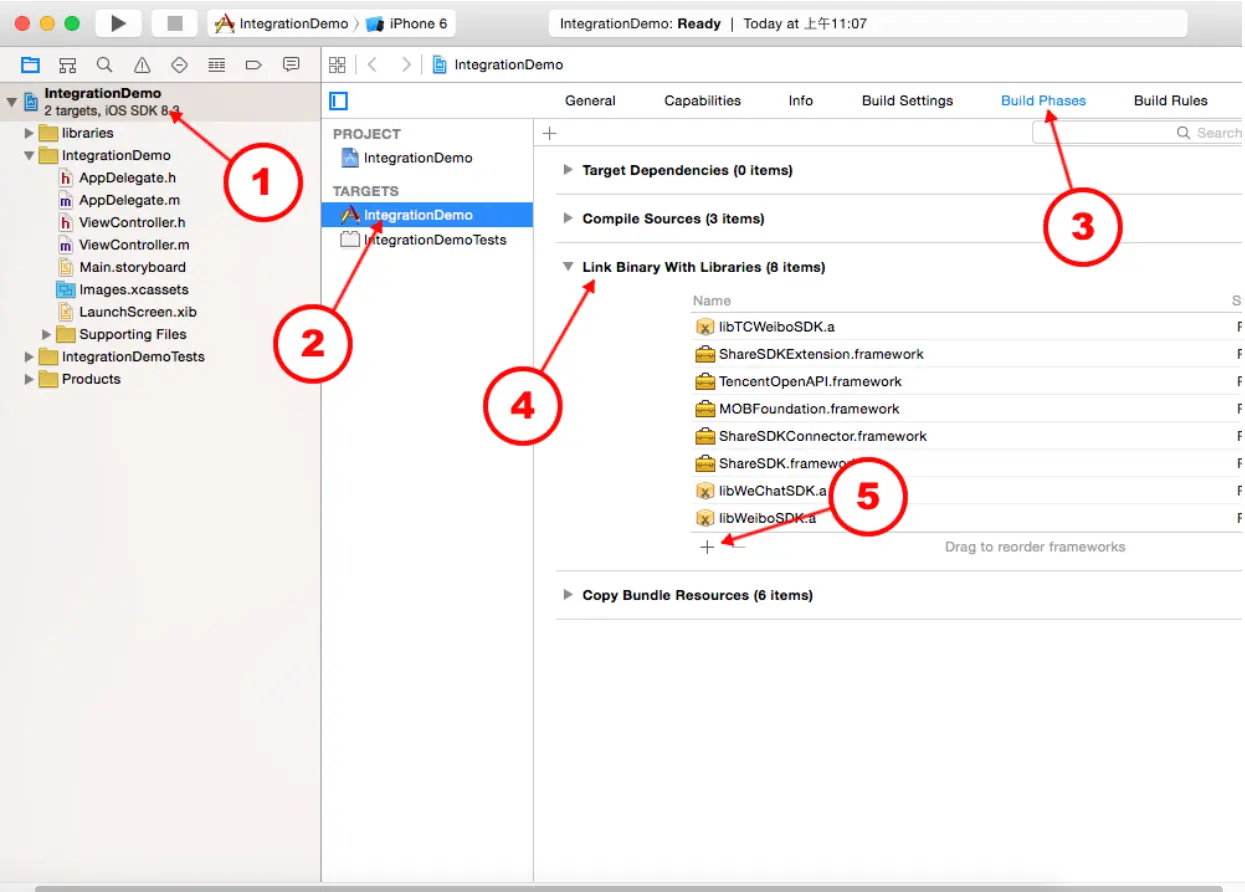1245x892 pixels.
Task: Select the IntegrationDemo project root in navigator
Action: (x=160, y=102)
